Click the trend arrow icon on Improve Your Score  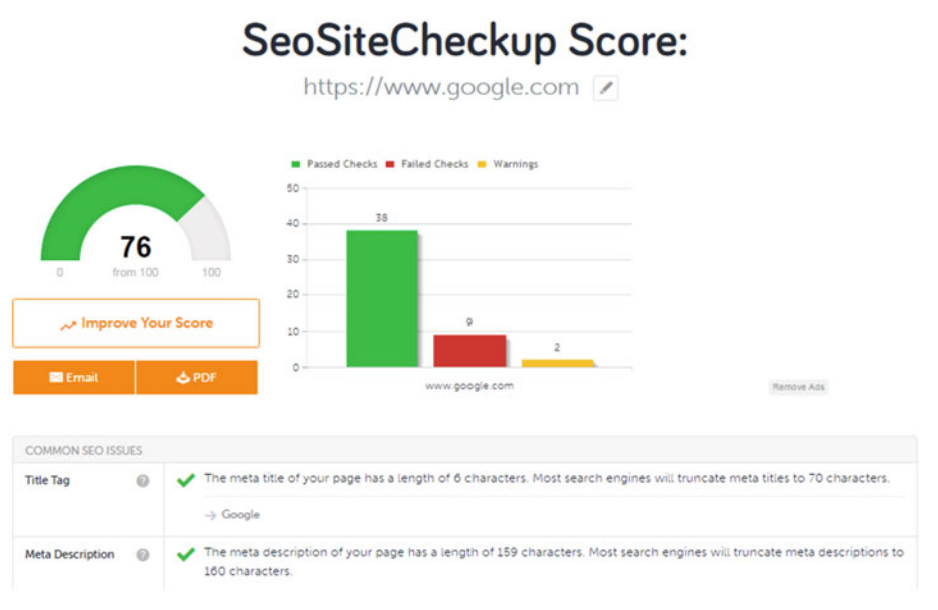68,325
